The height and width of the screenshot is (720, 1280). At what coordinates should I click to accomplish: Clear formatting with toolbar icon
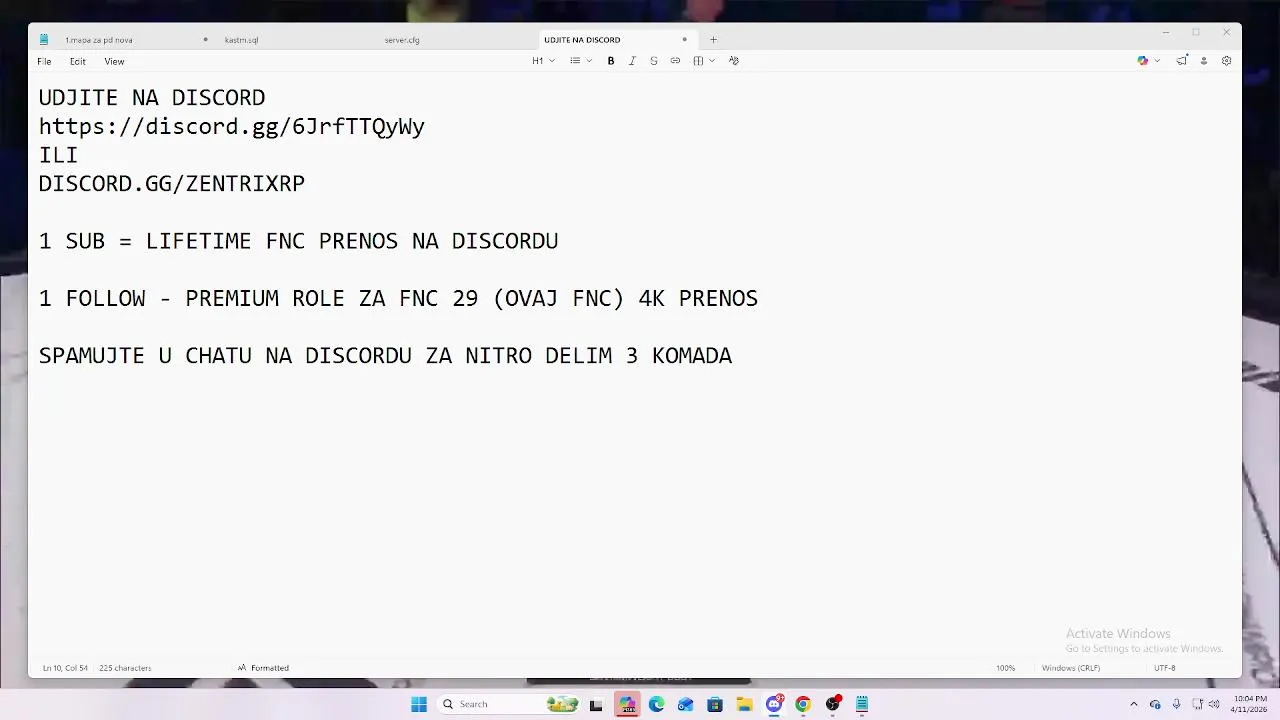pyautogui.click(x=734, y=61)
